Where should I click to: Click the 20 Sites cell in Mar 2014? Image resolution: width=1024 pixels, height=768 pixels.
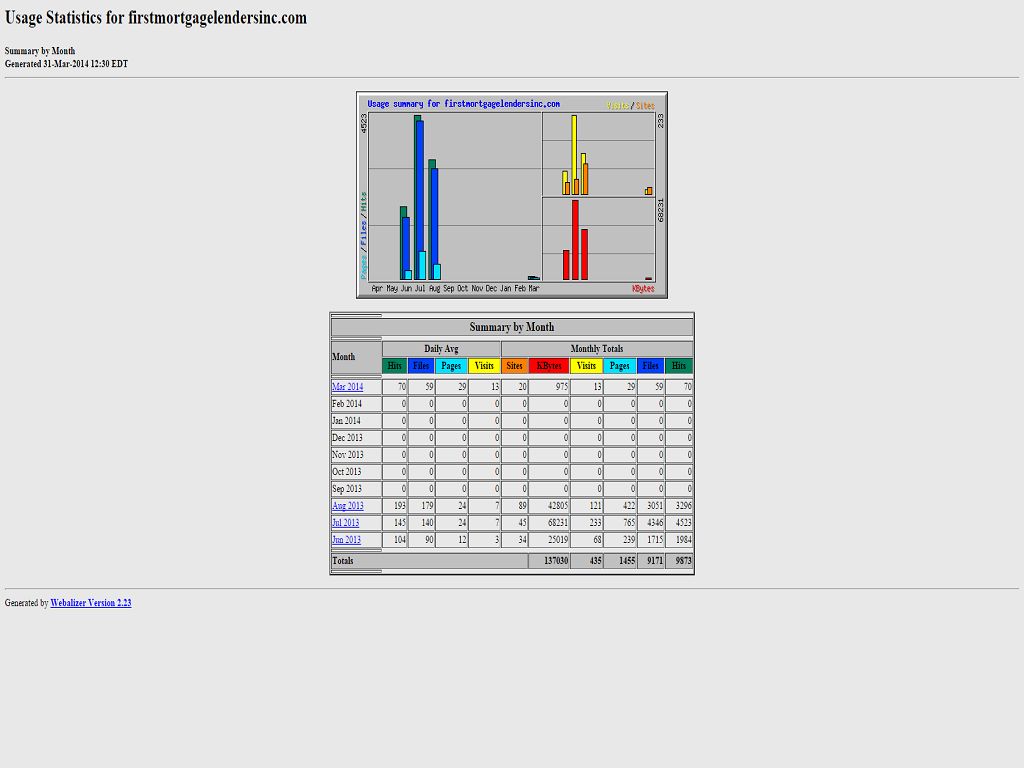515,387
